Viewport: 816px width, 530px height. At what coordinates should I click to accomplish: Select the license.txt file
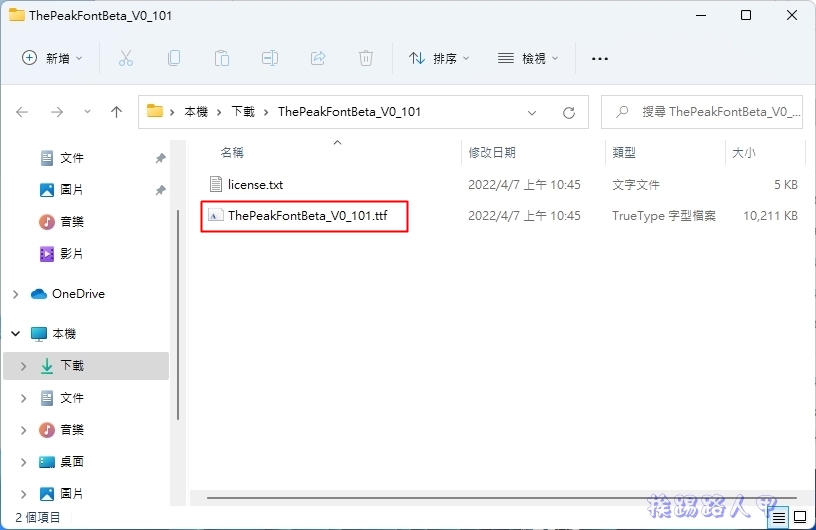point(256,184)
